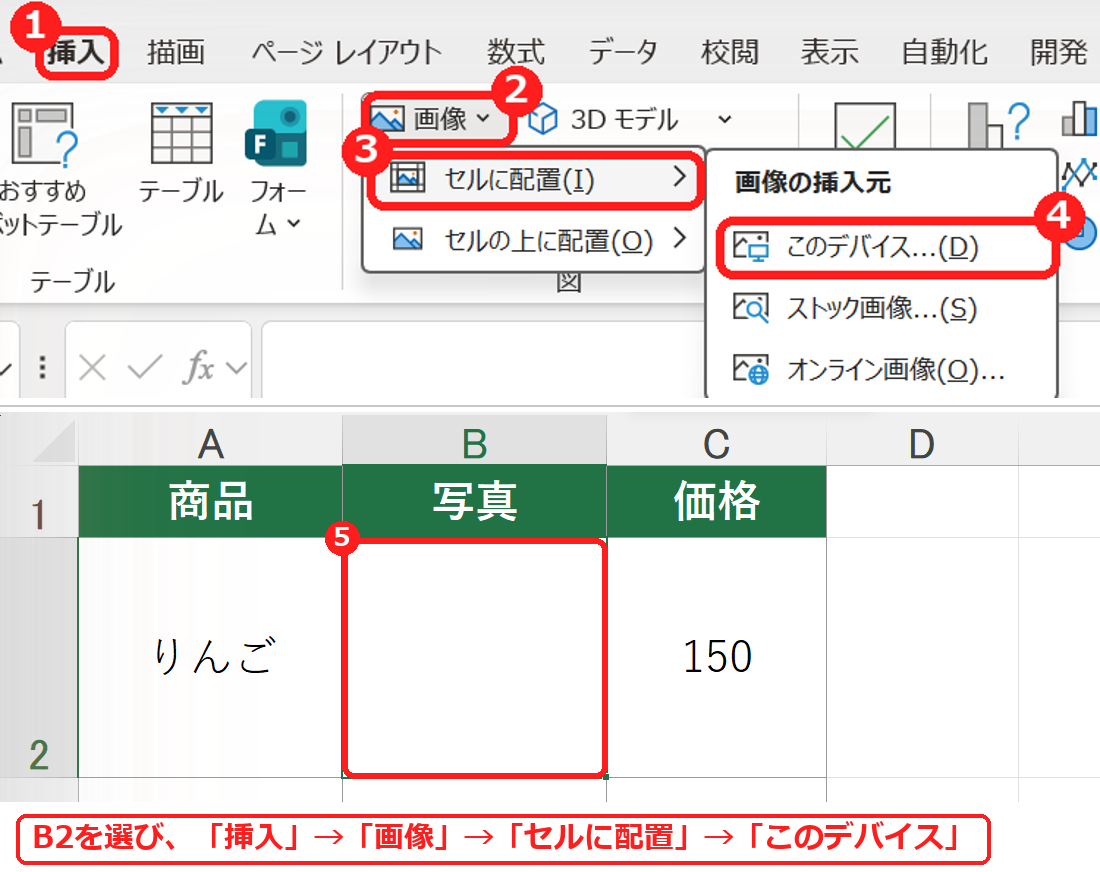Click the fx insert function icon
1100x872 pixels.
tap(199, 367)
